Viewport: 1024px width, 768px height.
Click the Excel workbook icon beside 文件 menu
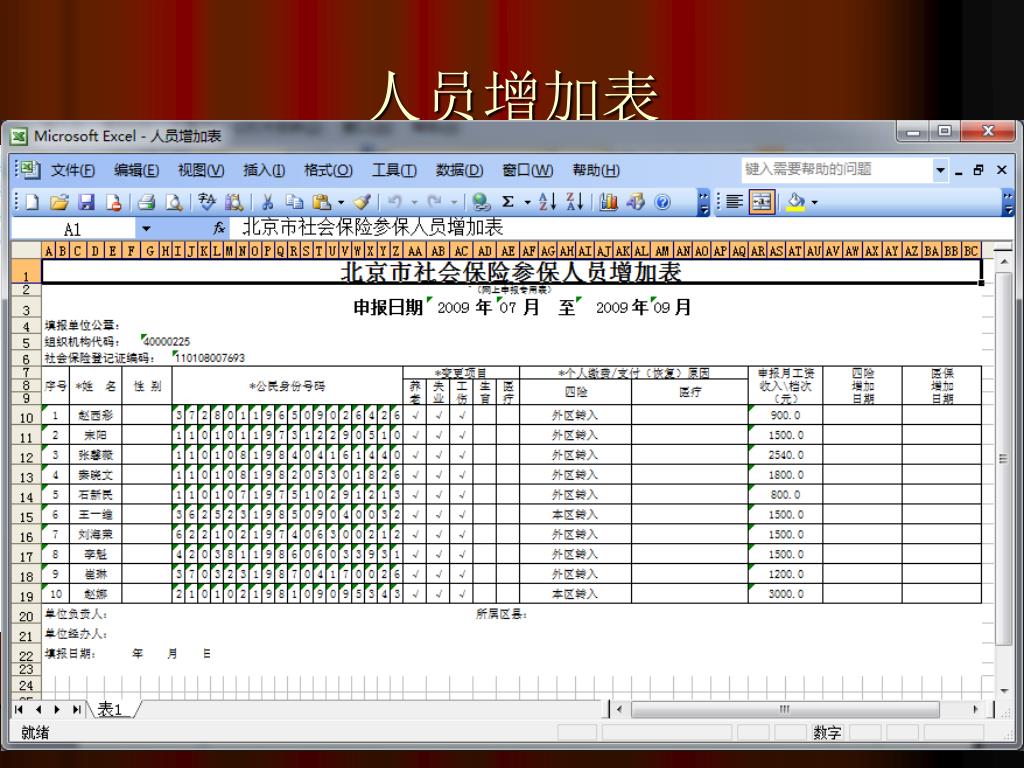tap(29, 170)
